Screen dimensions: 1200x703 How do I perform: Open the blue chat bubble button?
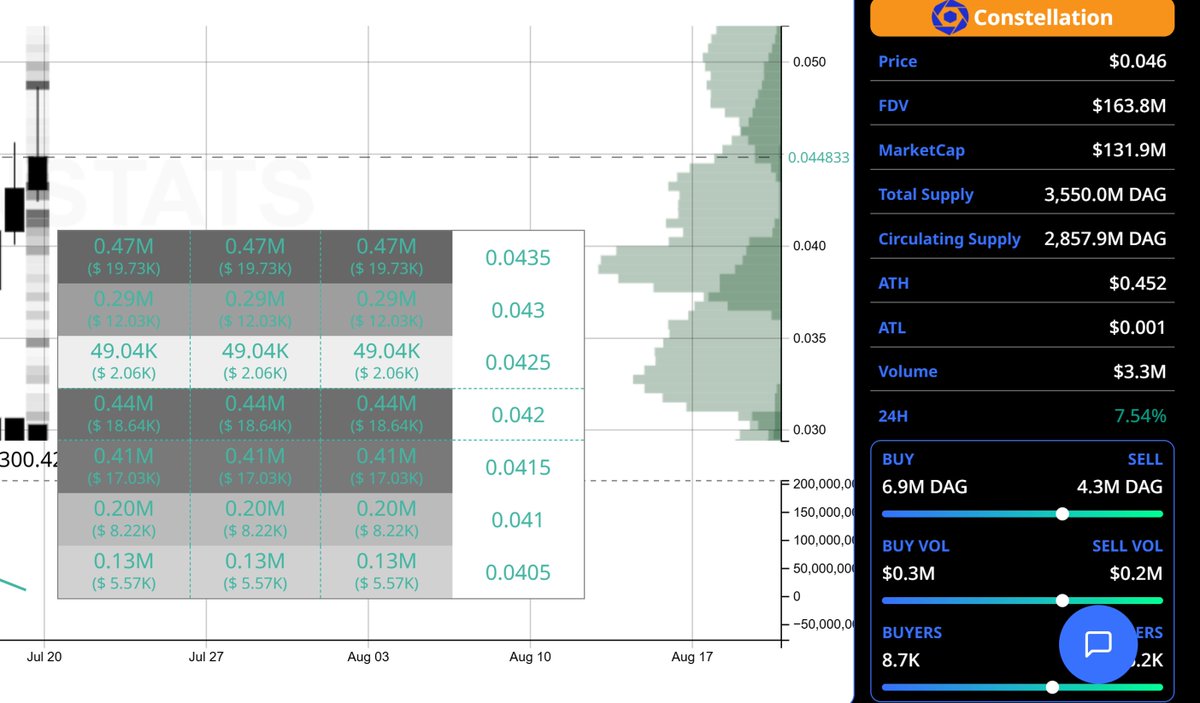pyautogui.click(x=1098, y=644)
